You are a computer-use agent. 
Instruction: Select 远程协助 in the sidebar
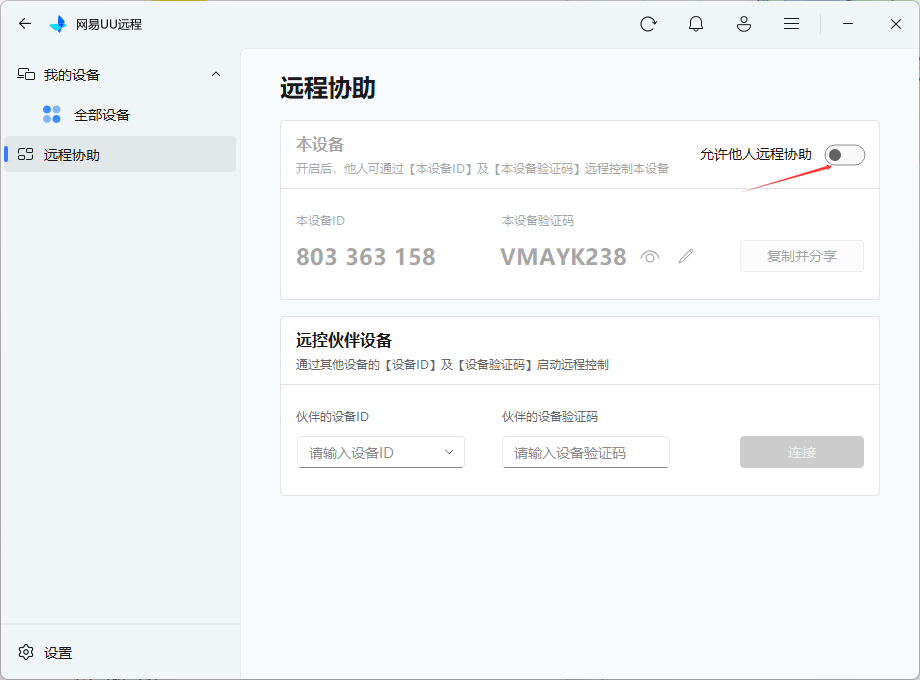coord(72,155)
